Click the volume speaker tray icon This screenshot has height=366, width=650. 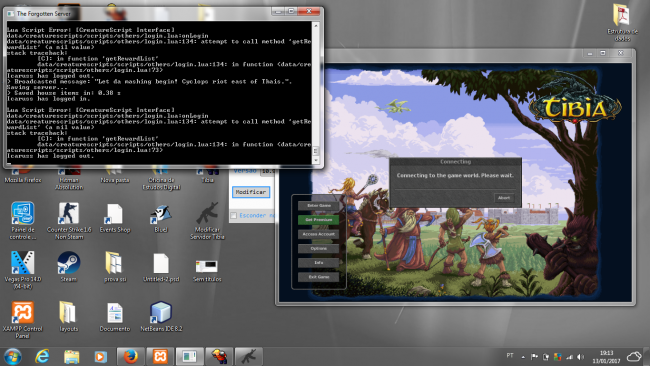tap(581, 357)
